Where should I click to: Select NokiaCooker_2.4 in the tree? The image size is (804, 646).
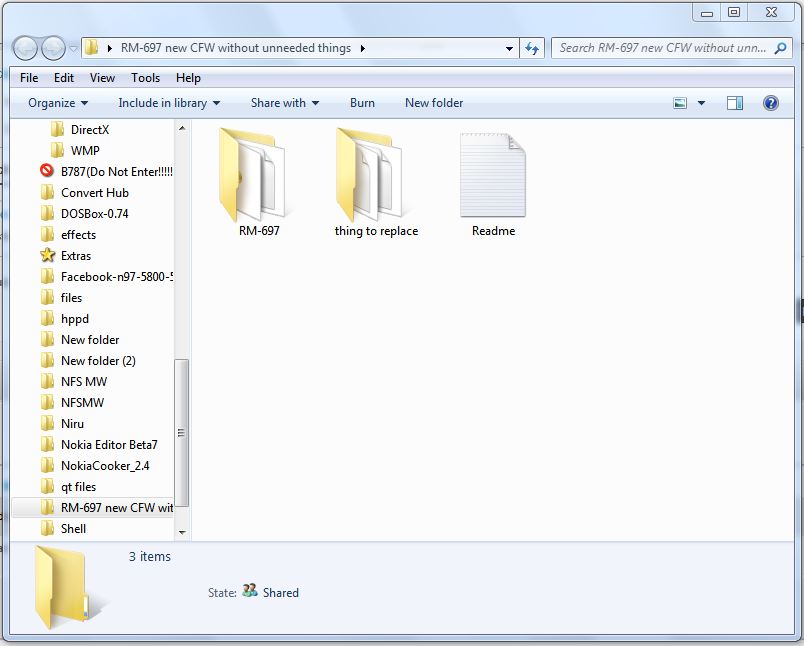[105, 466]
